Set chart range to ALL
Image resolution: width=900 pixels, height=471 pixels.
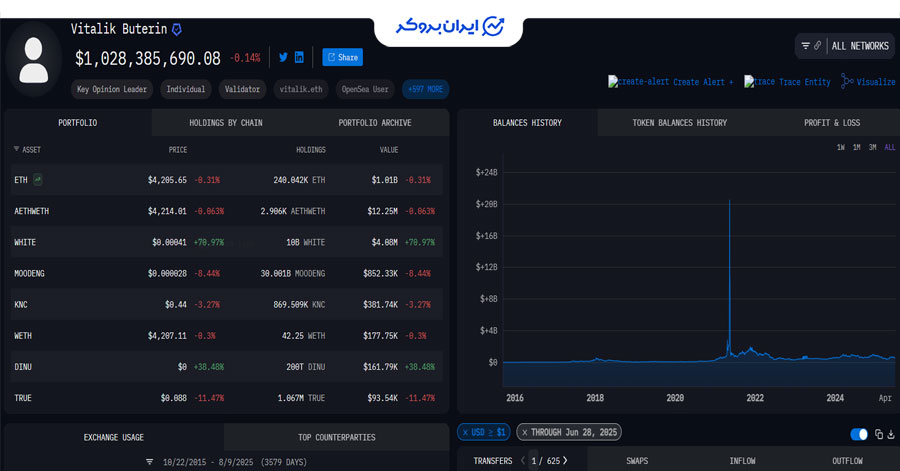[x=890, y=147]
